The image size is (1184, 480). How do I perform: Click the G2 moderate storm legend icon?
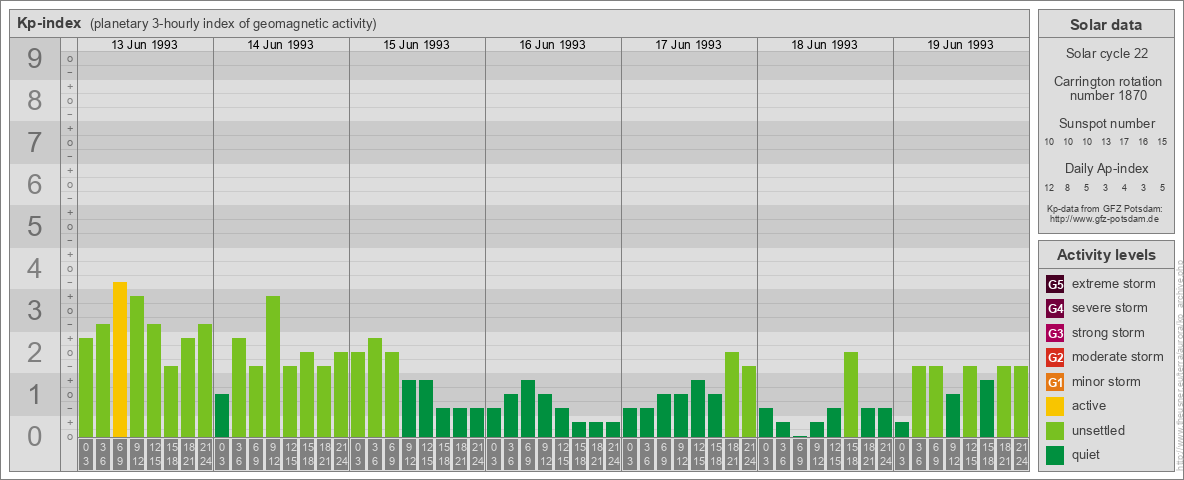[x=1055, y=357]
